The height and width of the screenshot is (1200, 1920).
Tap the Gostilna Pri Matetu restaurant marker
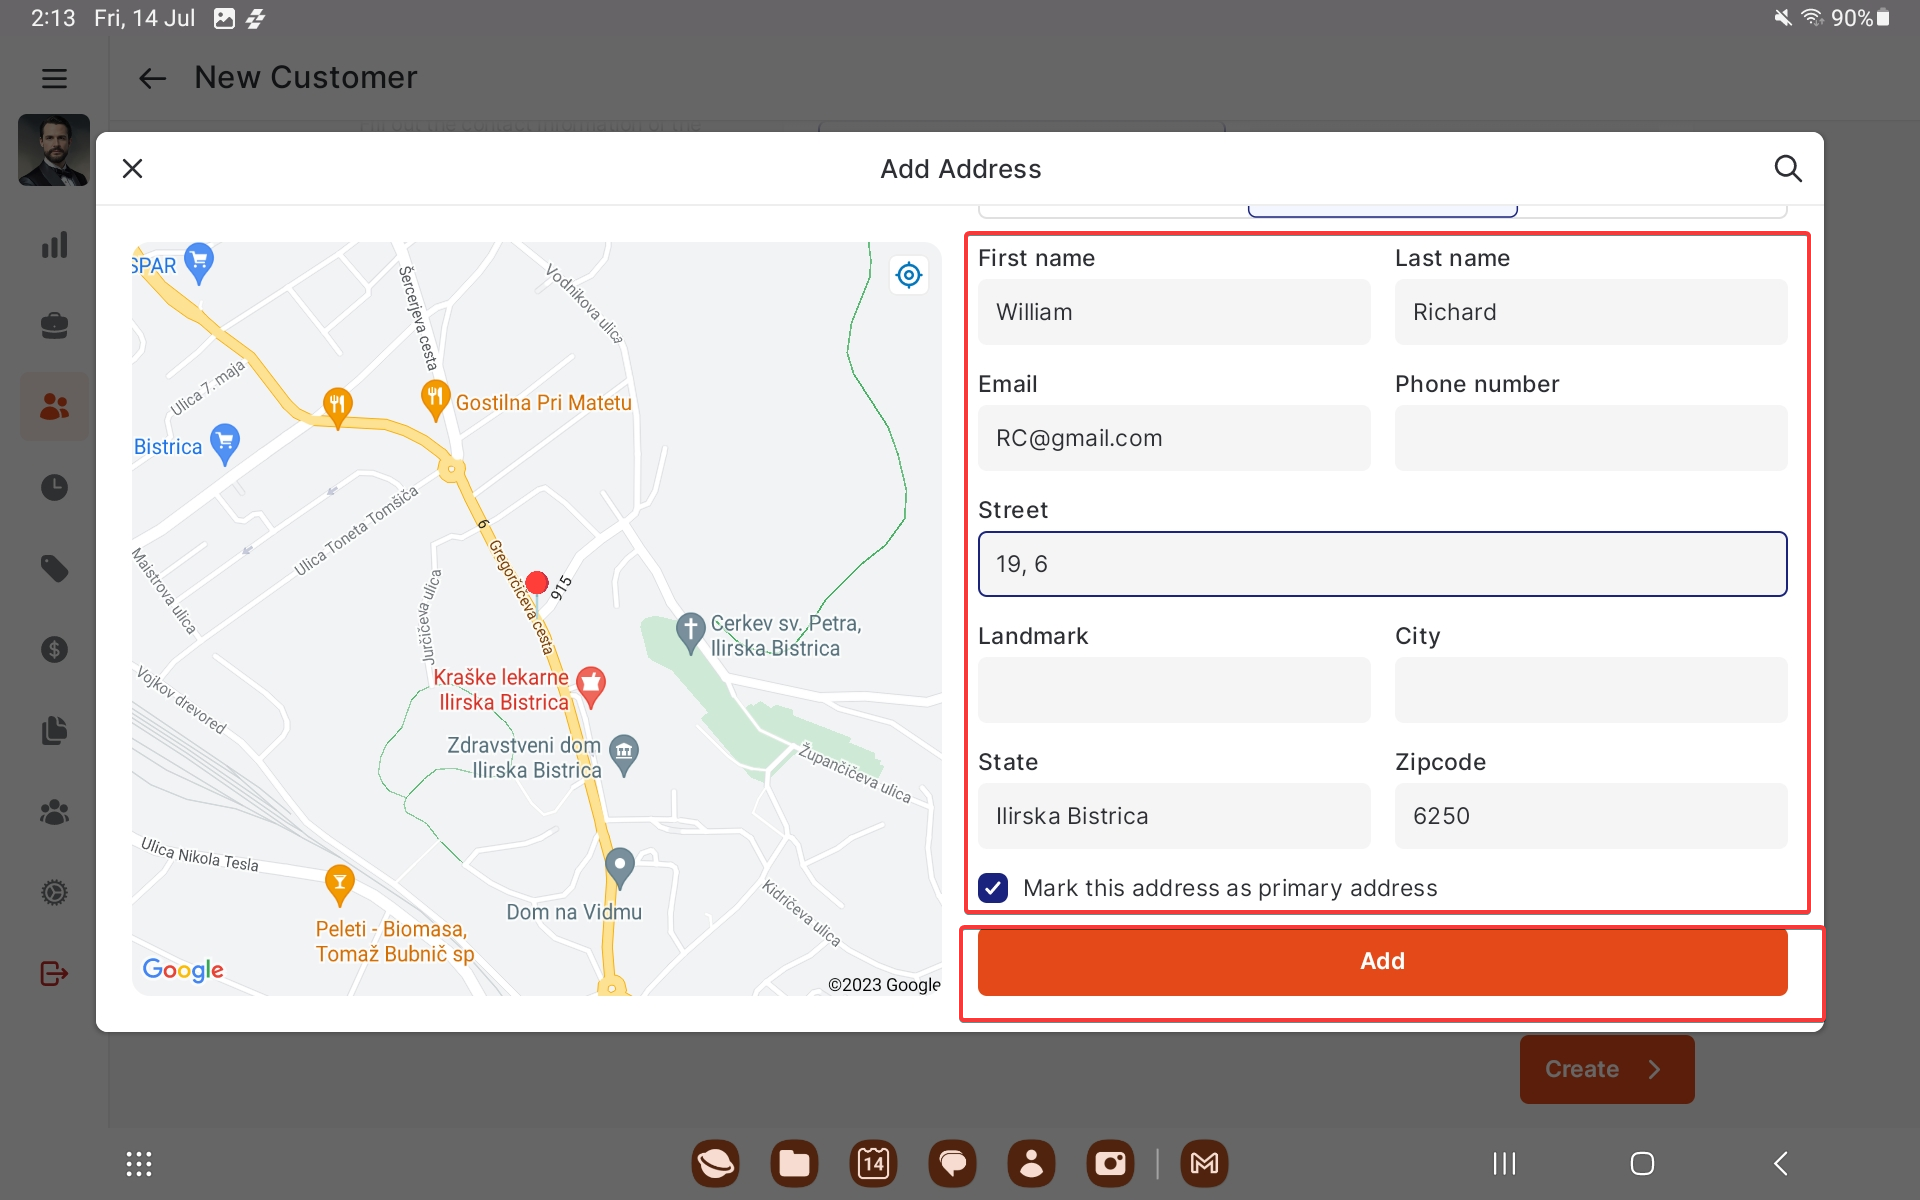coord(434,399)
